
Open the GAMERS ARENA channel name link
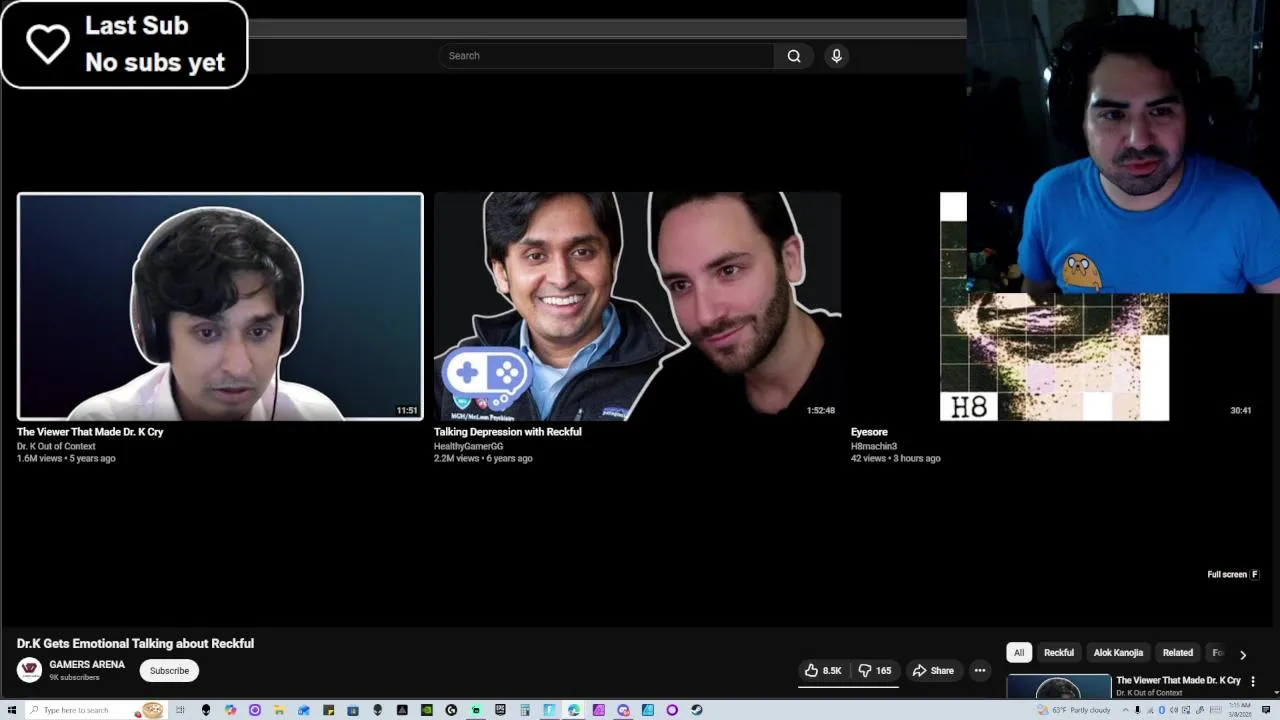[x=87, y=665]
